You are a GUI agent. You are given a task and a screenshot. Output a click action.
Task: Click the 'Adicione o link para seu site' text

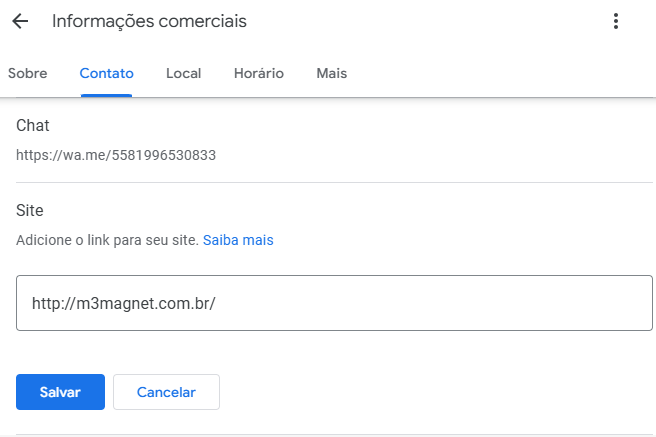pos(107,240)
